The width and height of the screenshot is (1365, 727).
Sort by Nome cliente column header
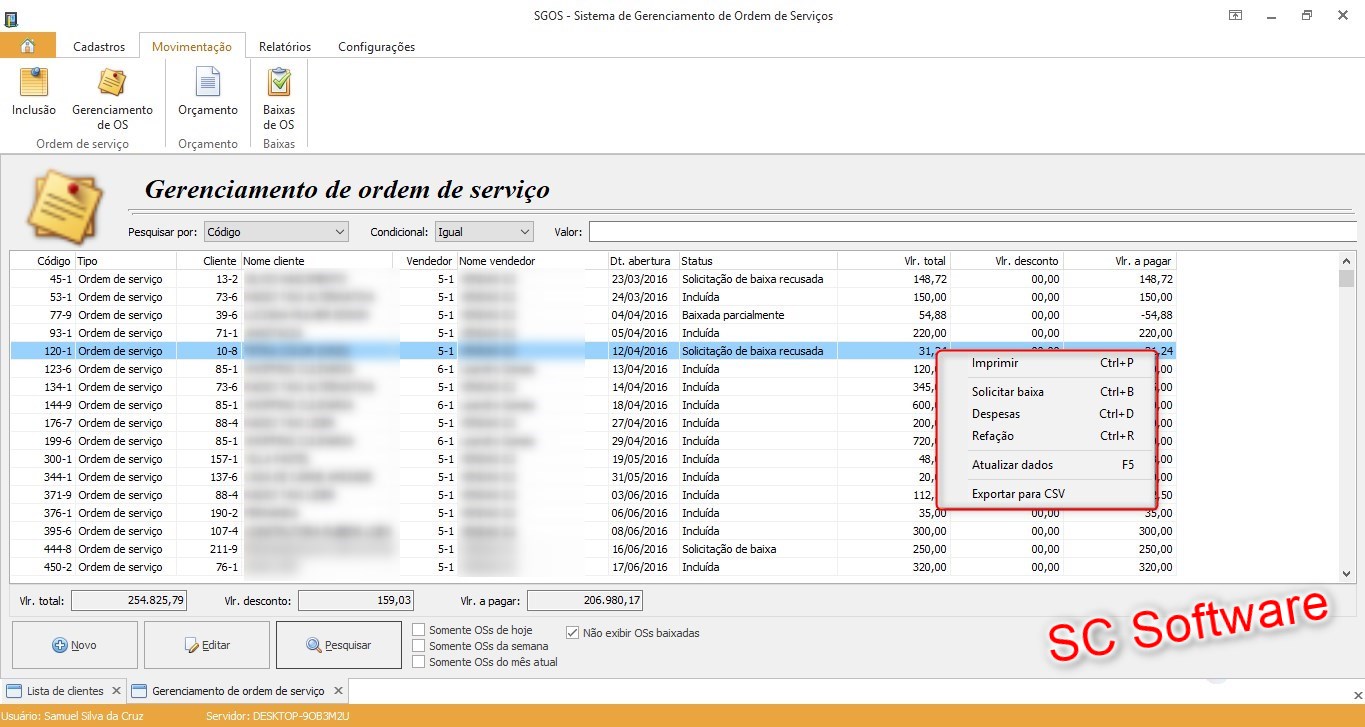tap(317, 261)
